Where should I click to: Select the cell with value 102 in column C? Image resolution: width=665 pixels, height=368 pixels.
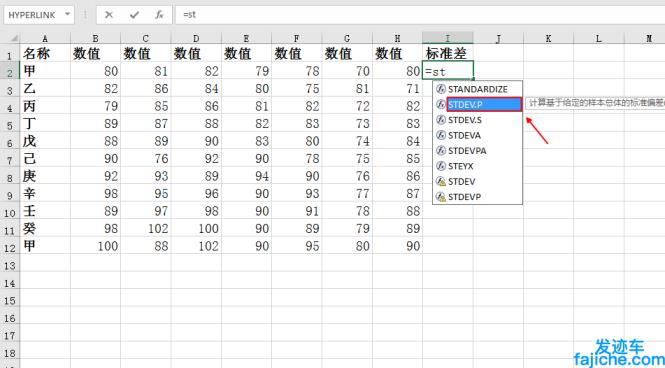coord(146,229)
